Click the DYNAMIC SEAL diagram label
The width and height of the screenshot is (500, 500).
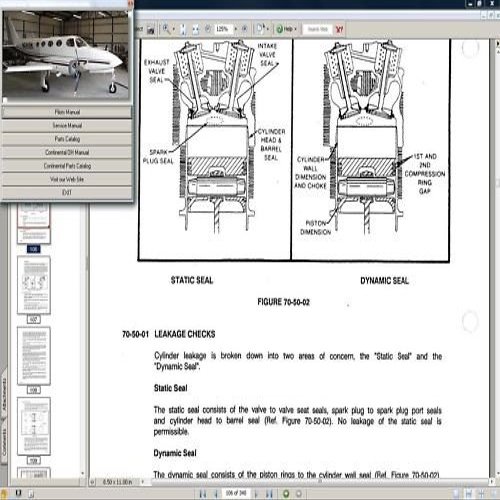(384, 281)
